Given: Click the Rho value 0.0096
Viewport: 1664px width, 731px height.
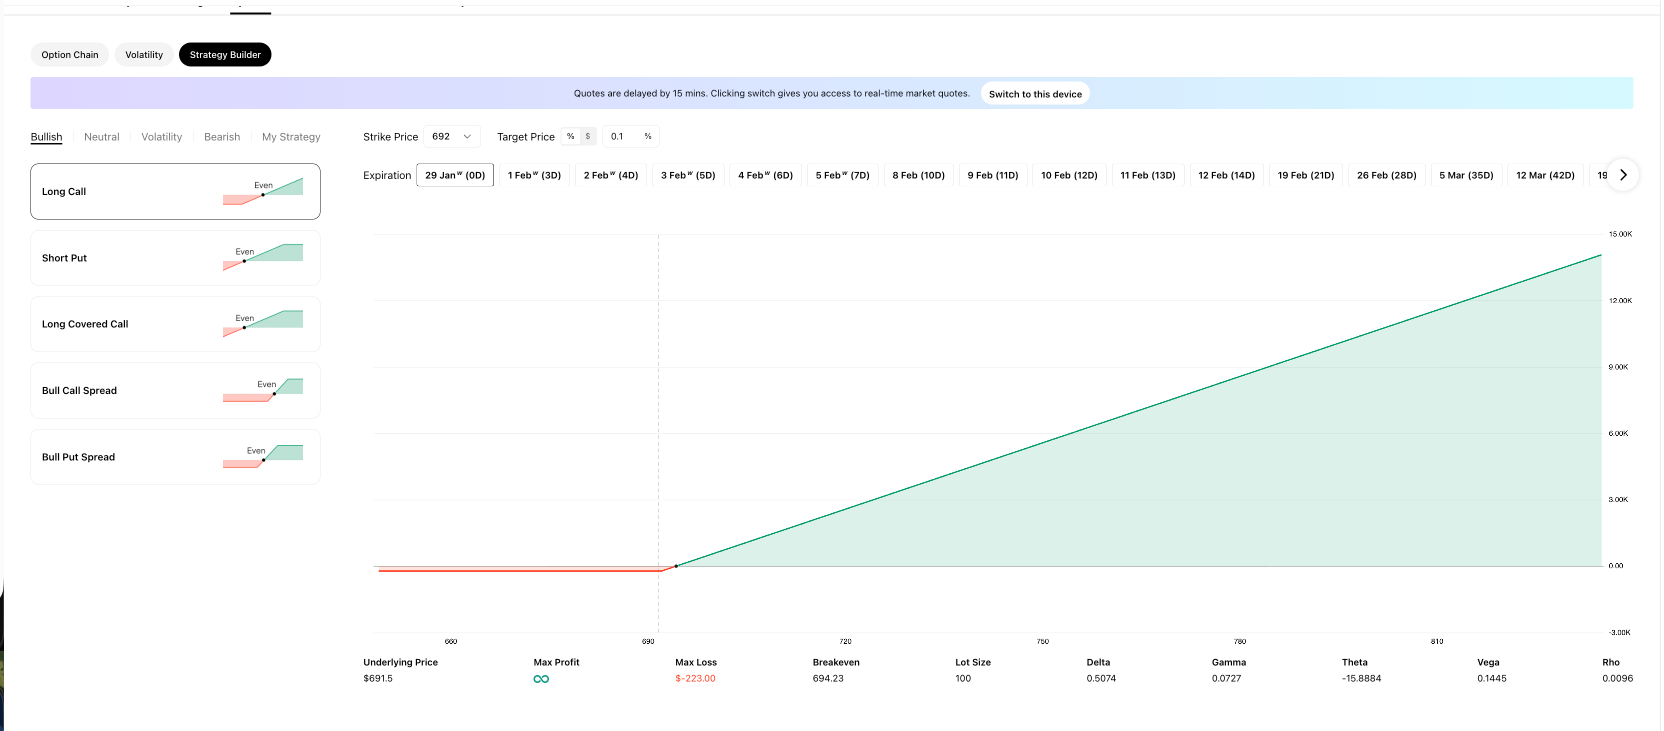Looking at the screenshot, I should point(1617,679).
